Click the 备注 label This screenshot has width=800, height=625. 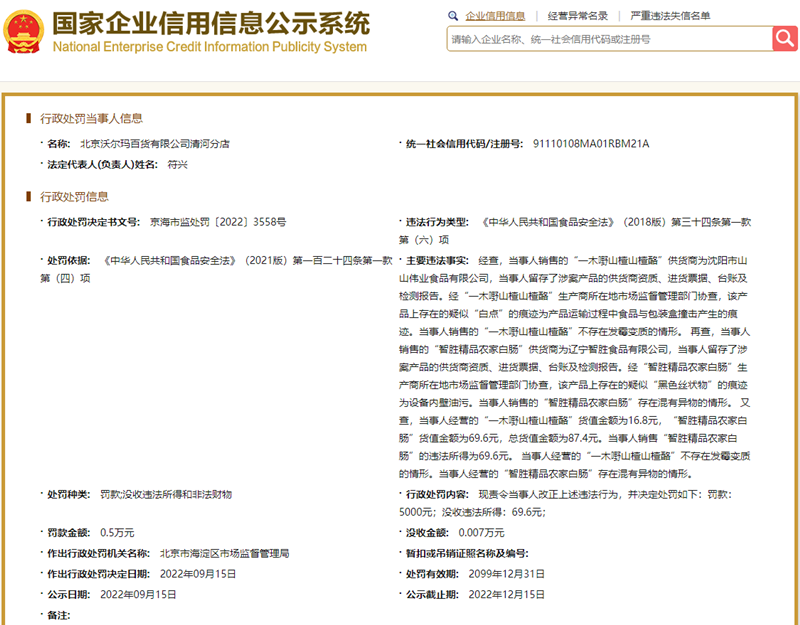pos(59,615)
